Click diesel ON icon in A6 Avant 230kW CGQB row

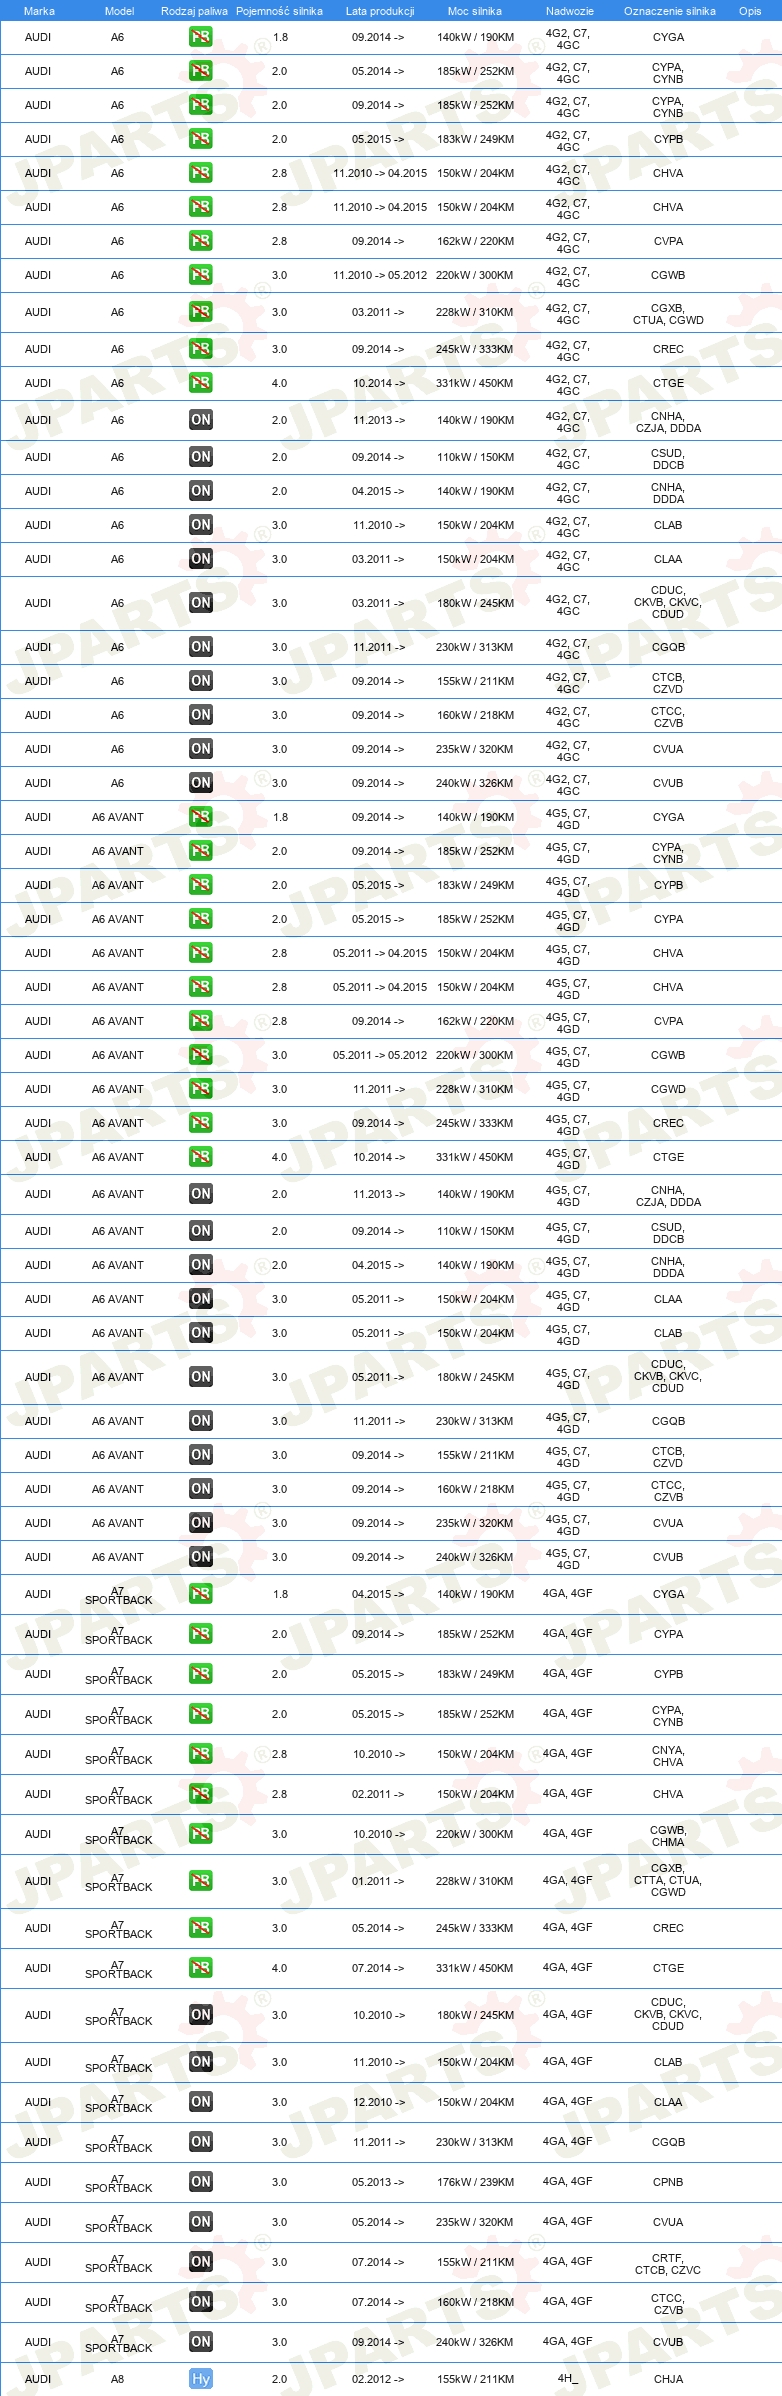point(200,1421)
